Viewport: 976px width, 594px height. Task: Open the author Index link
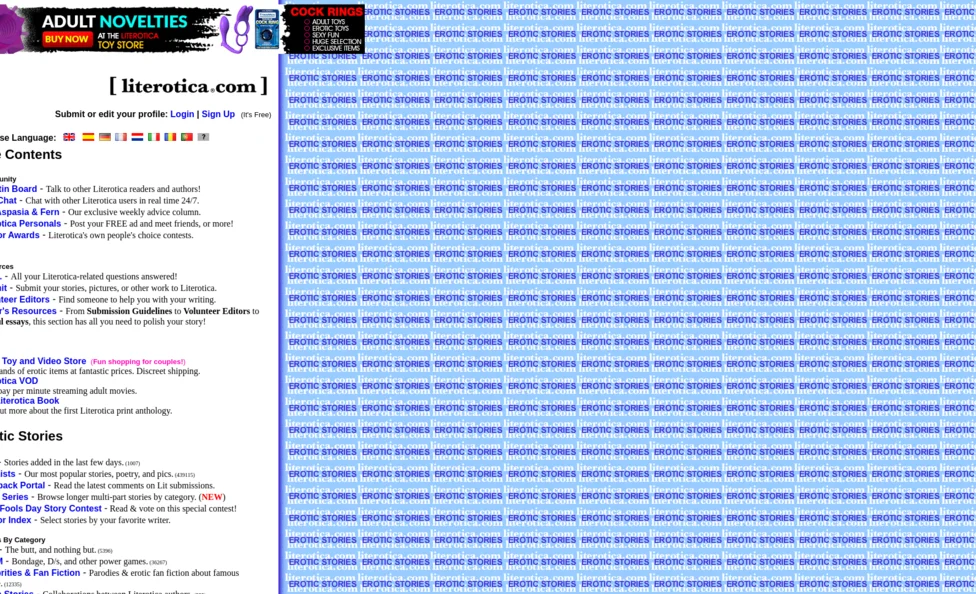tap(16, 520)
